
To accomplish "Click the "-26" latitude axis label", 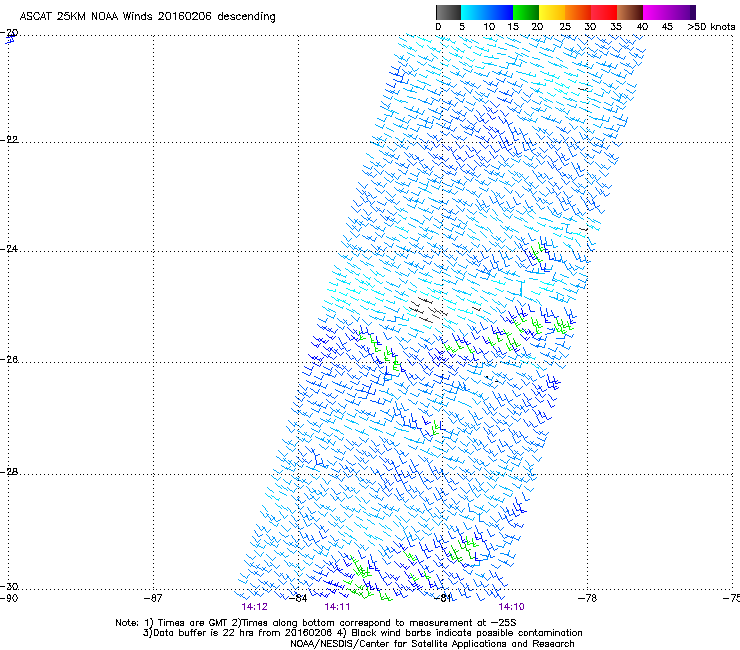I will (x=9, y=360).
